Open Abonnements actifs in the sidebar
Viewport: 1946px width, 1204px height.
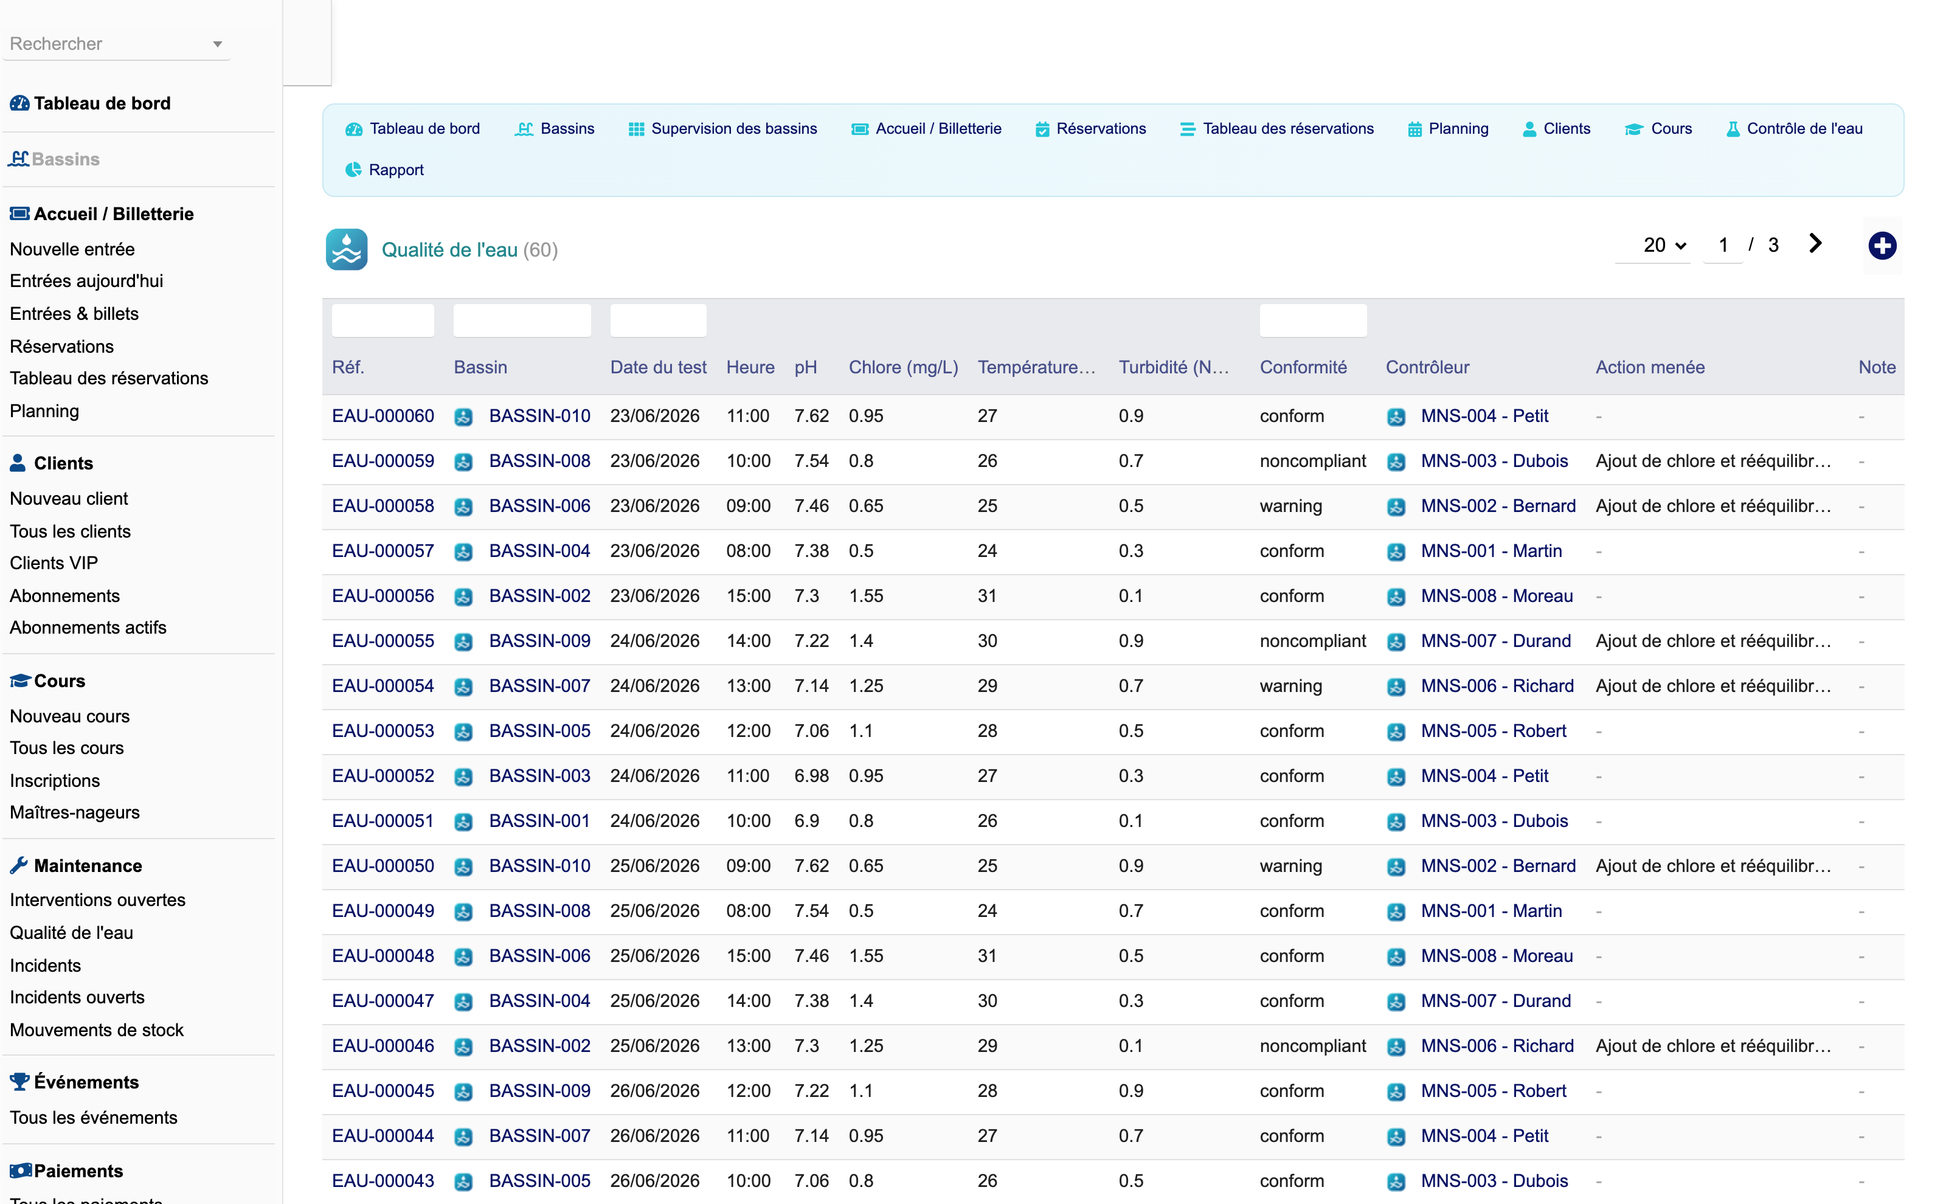click(x=88, y=627)
